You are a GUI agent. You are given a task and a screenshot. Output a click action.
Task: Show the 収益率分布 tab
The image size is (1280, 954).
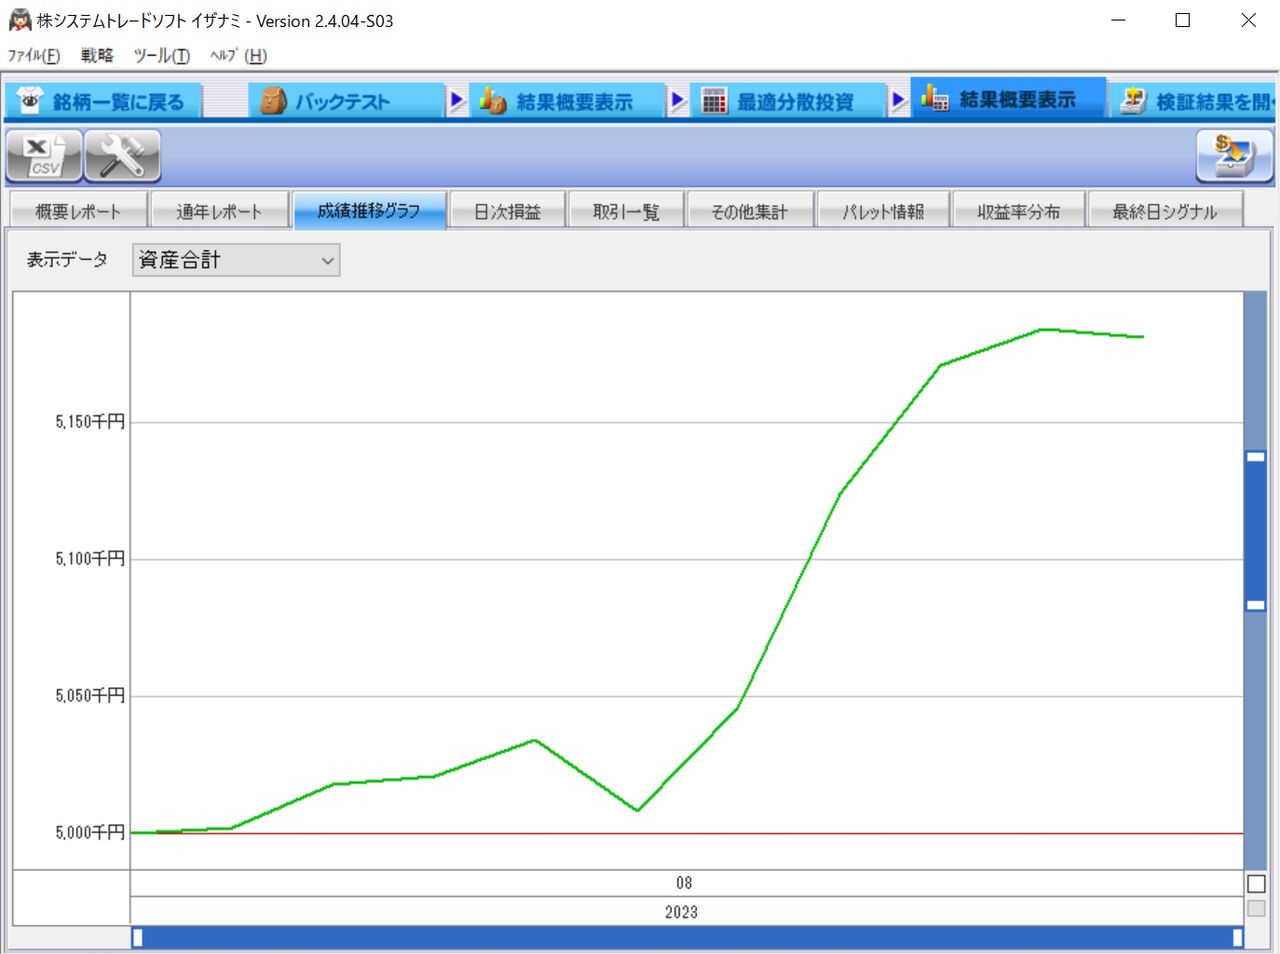(x=1019, y=212)
